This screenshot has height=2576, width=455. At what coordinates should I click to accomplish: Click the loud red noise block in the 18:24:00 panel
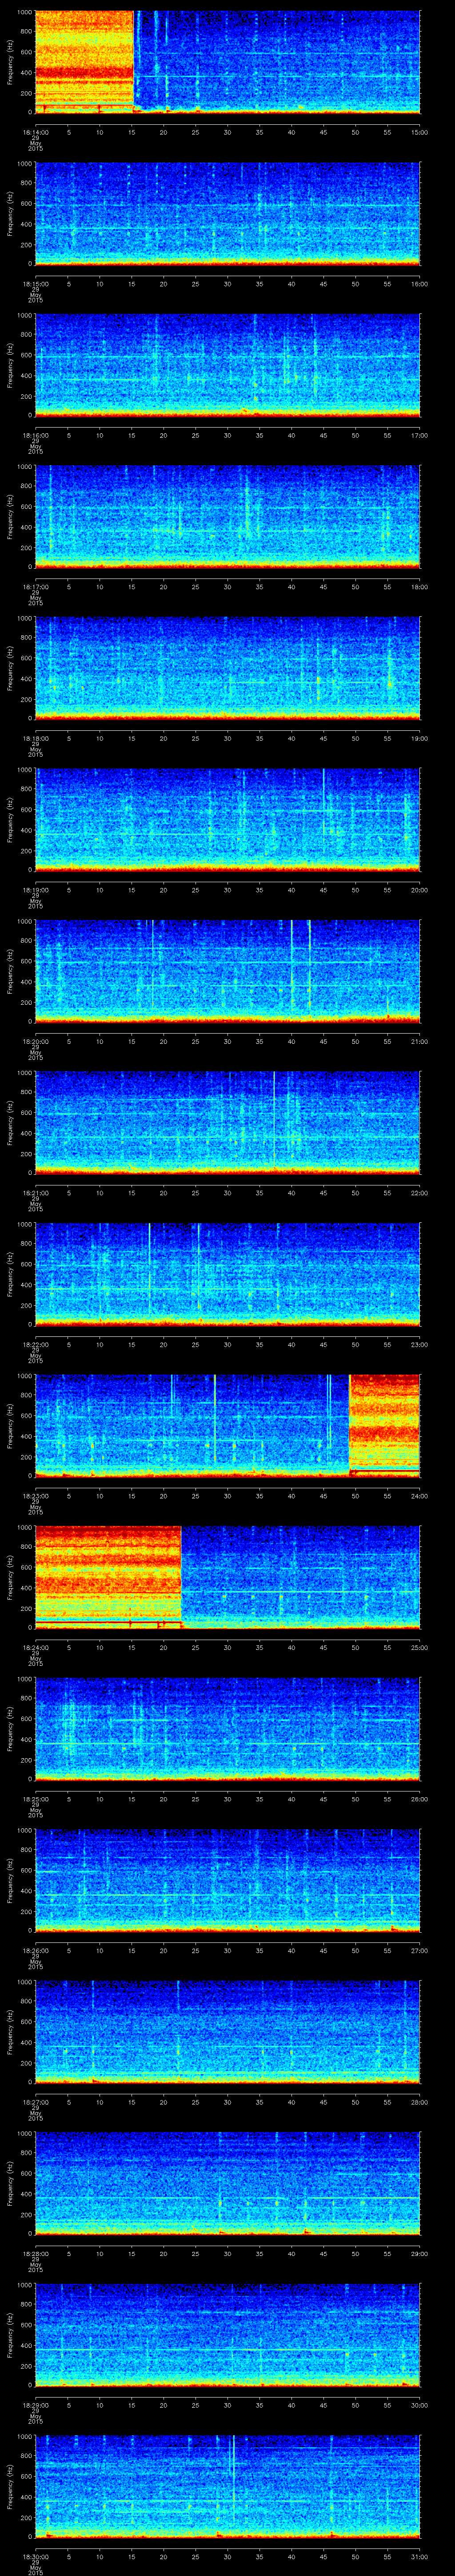[x=108, y=1577]
